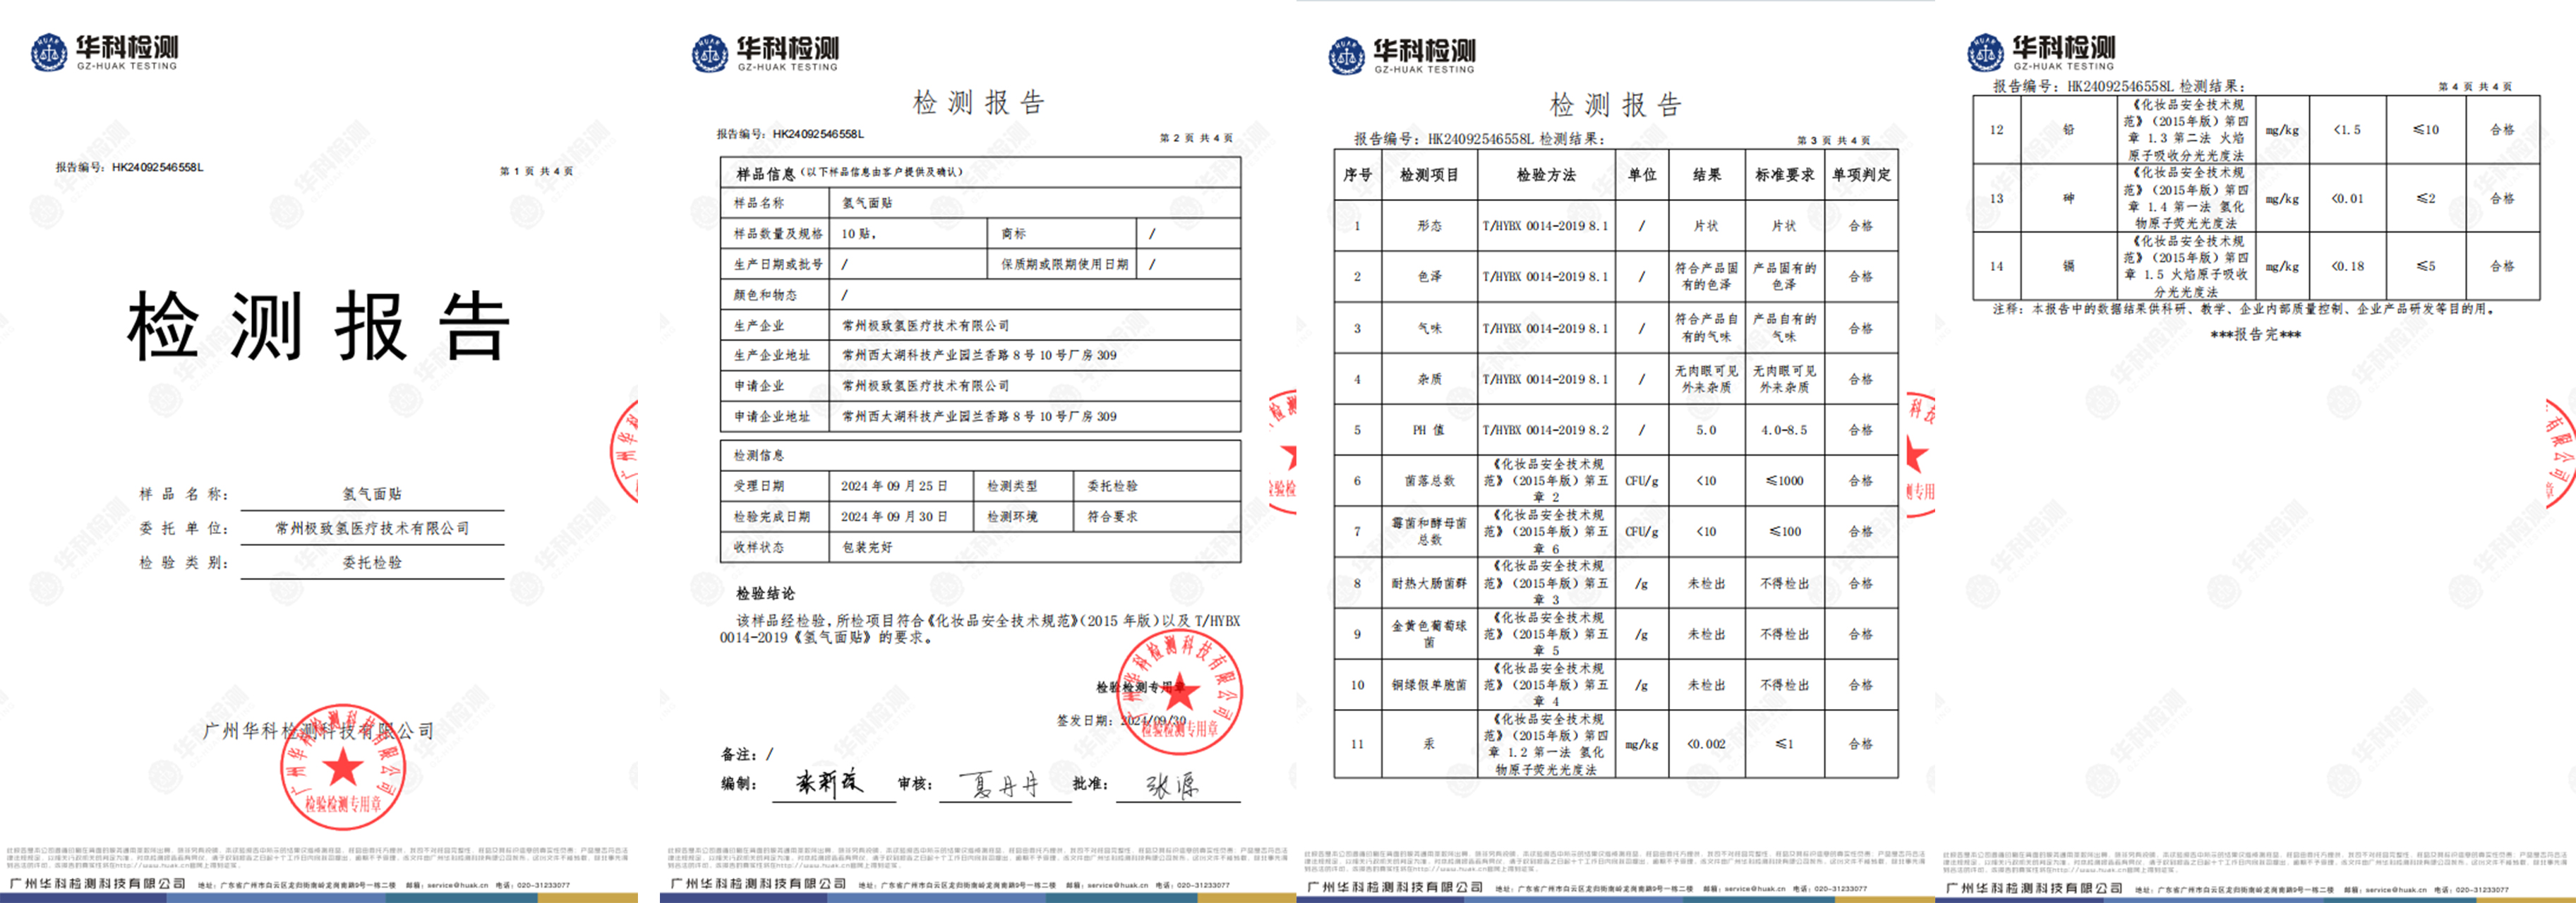This screenshot has width=2576, height=903.
Task: Click the red stamp beside the page 2 issue date
Action: coord(1180,693)
